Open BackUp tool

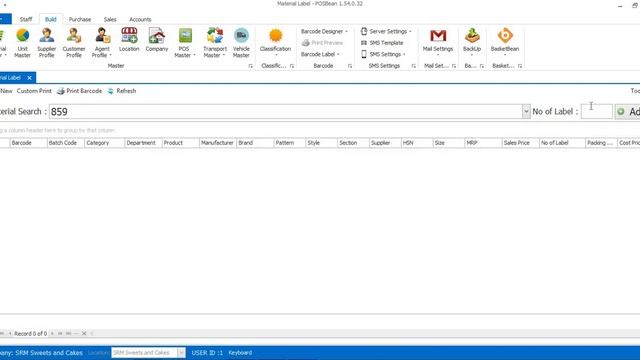[472, 42]
